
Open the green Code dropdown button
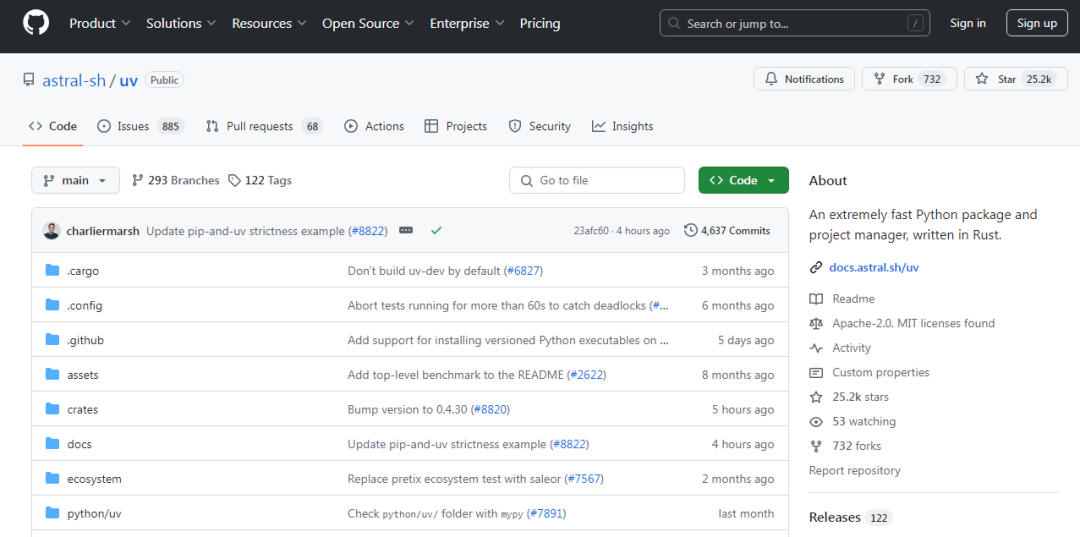743,180
